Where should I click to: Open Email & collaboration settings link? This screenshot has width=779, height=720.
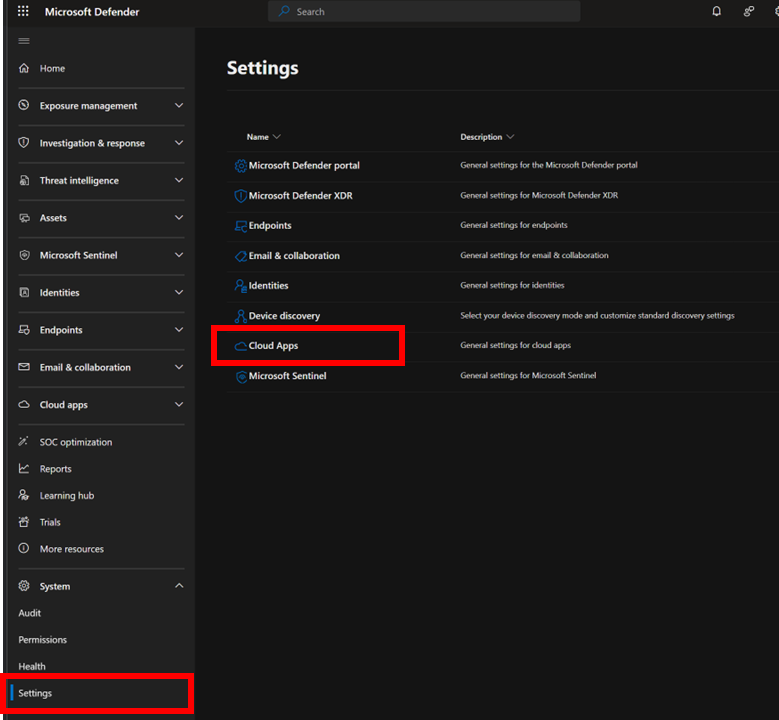[x=294, y=256]
